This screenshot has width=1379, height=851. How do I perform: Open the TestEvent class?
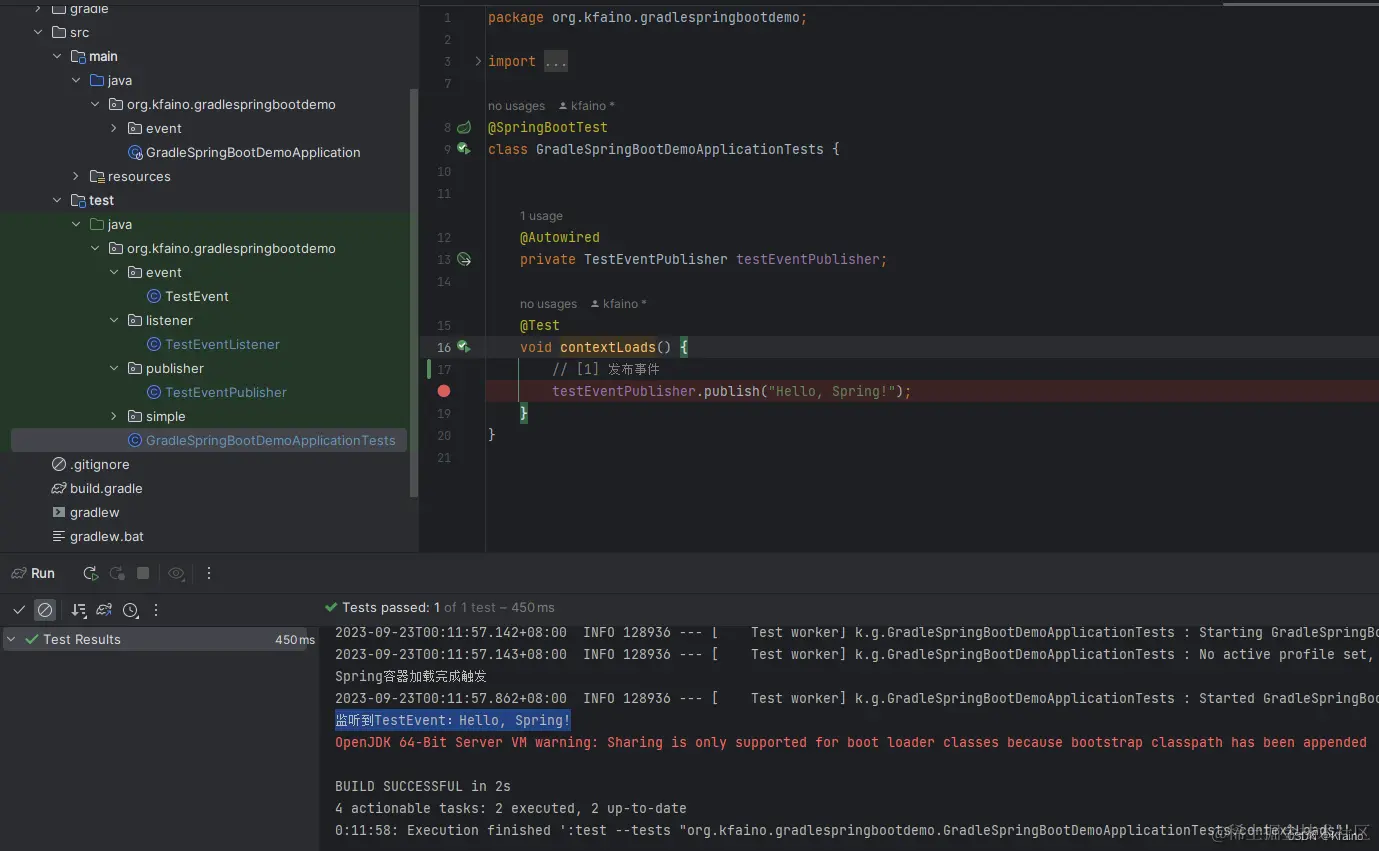point(197,296)
